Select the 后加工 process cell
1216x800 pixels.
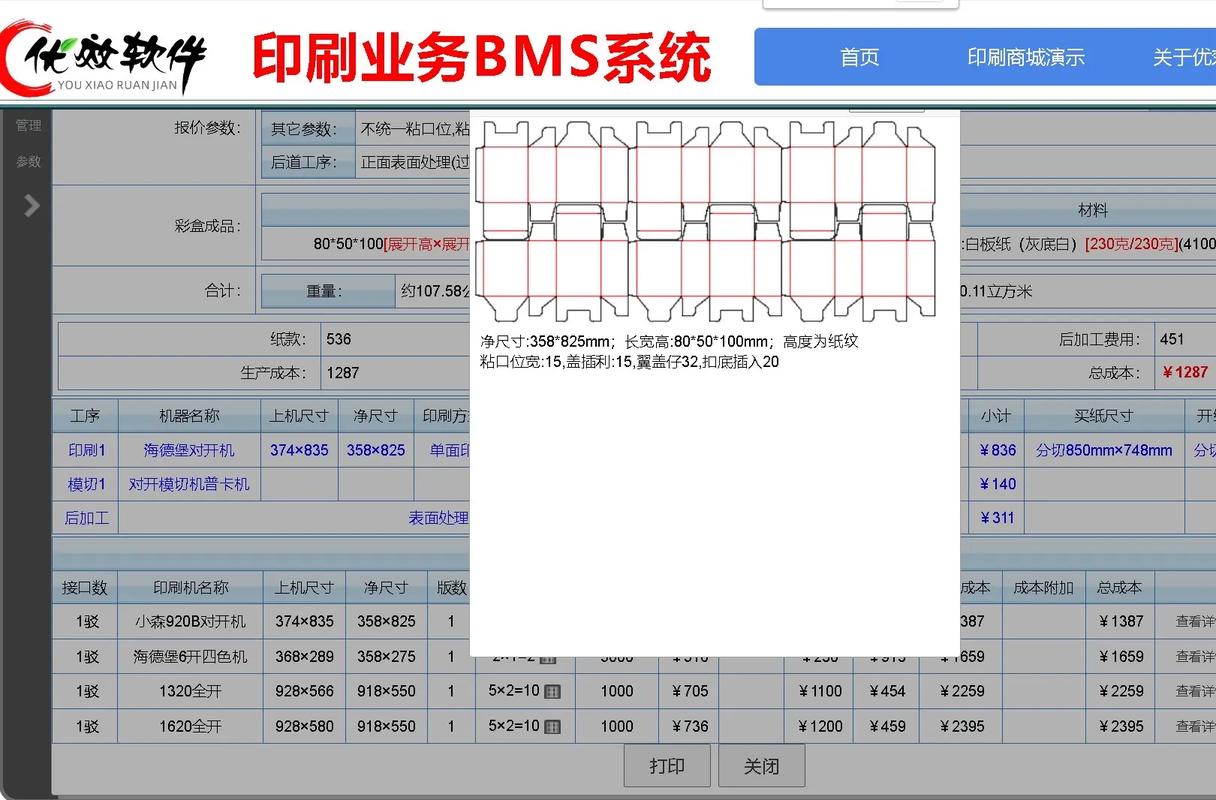86,518
